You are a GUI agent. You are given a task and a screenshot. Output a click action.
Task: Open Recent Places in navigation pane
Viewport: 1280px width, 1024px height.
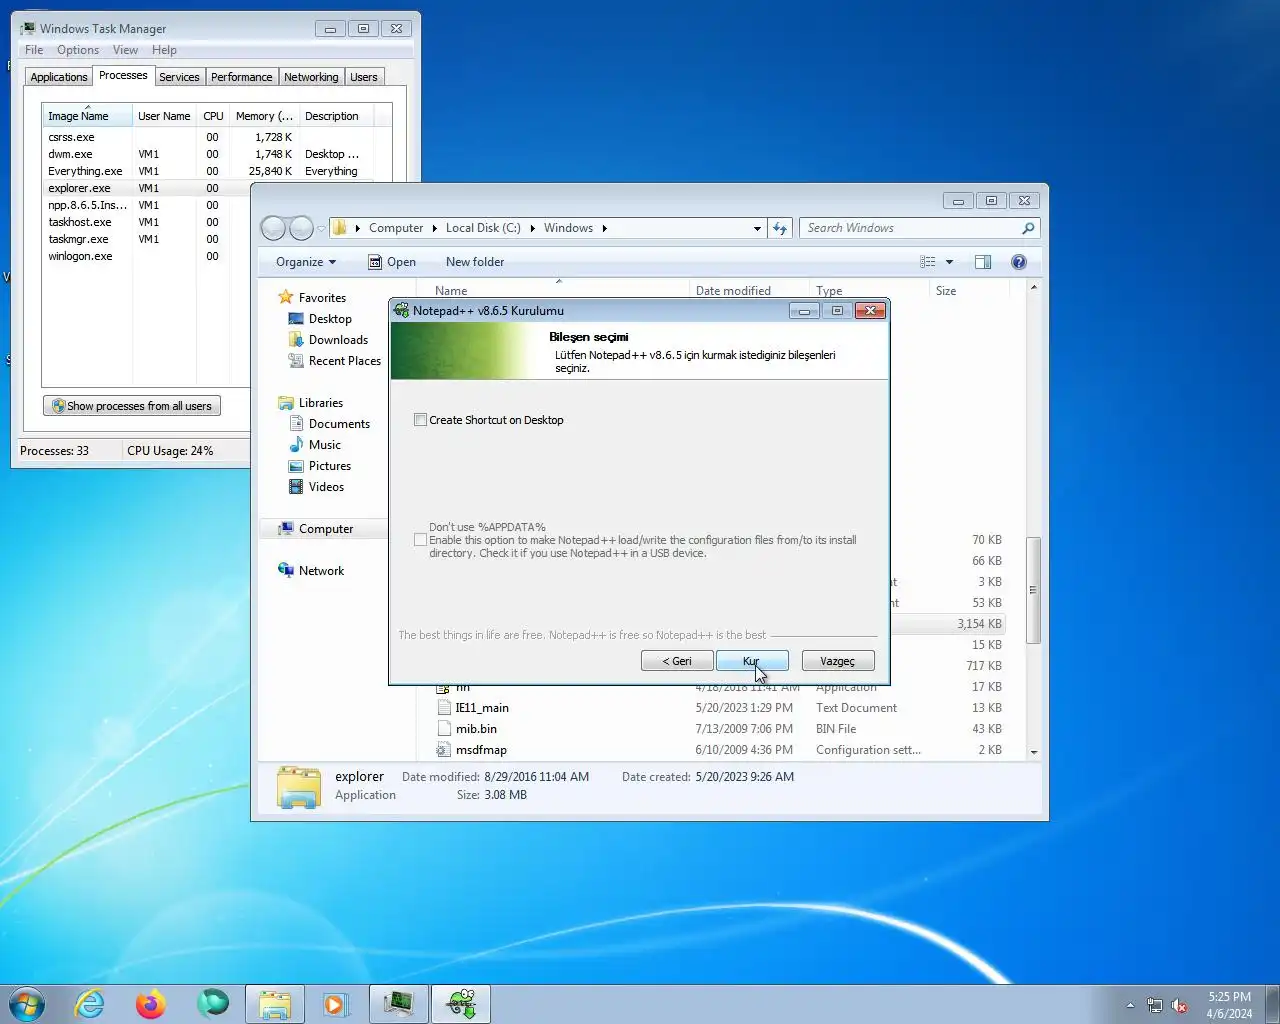click(344, 361)
